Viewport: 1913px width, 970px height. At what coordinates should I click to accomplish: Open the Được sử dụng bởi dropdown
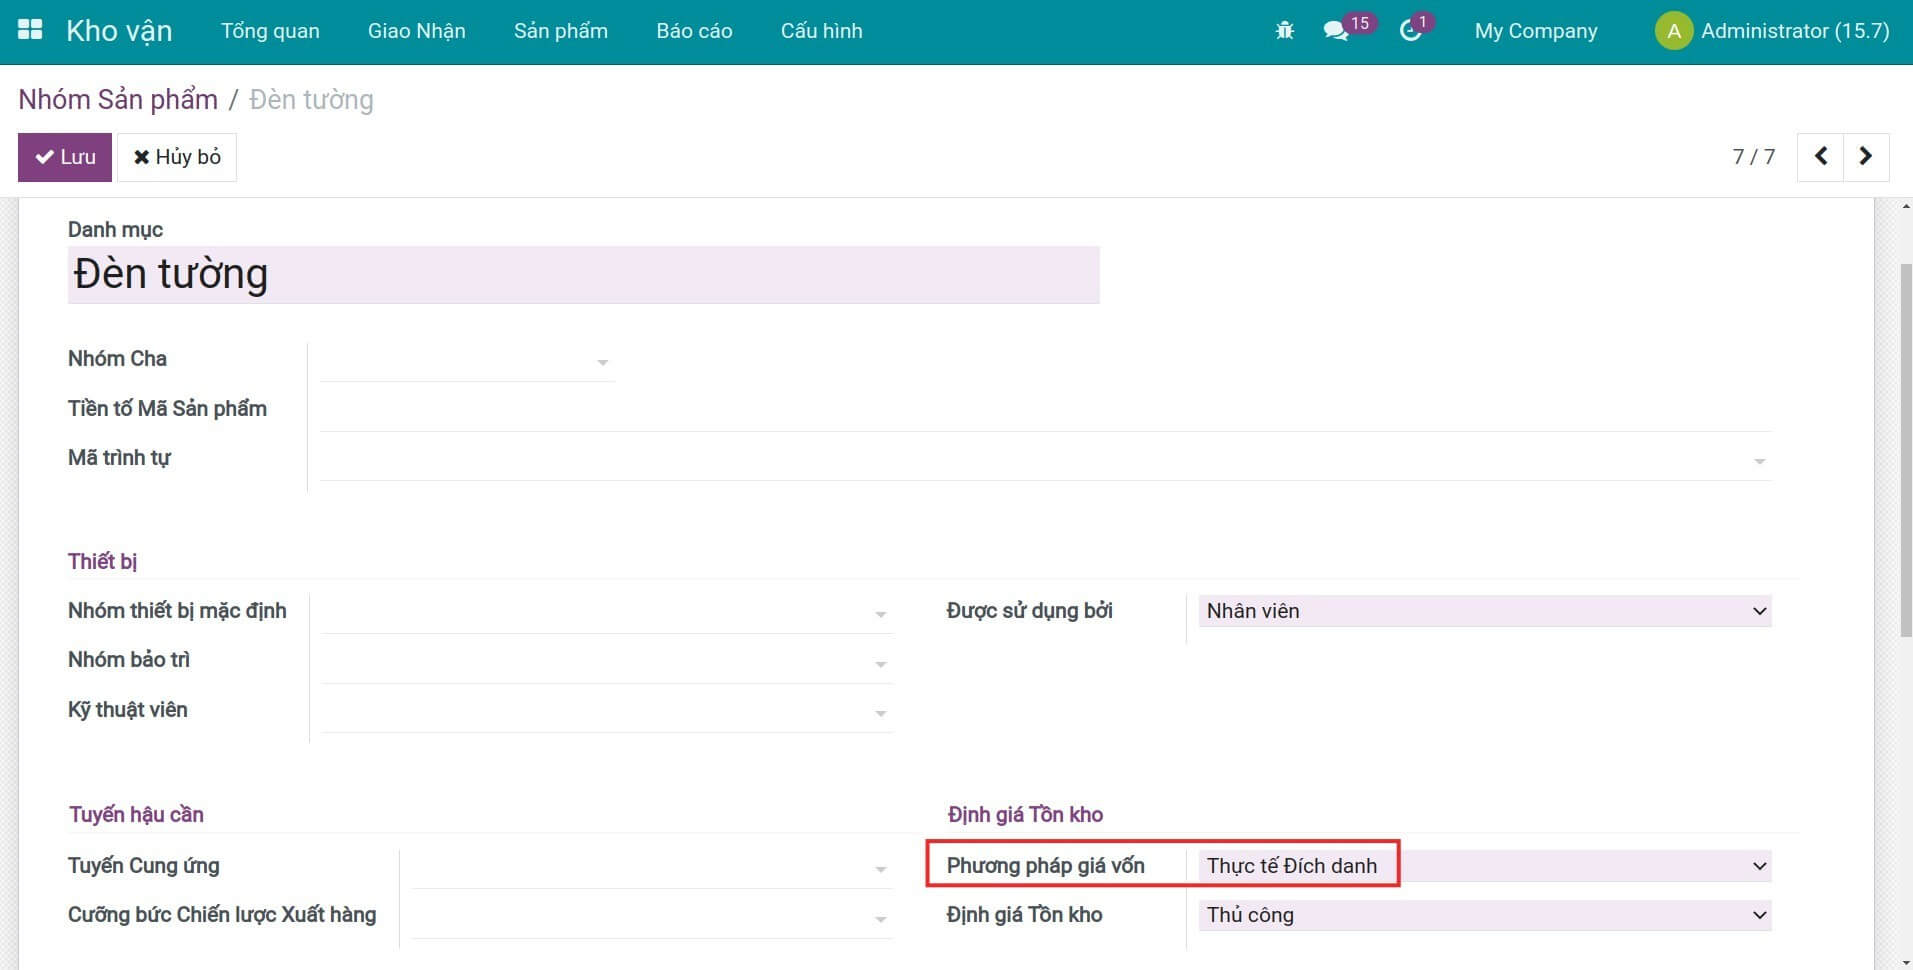[1484, 611]
